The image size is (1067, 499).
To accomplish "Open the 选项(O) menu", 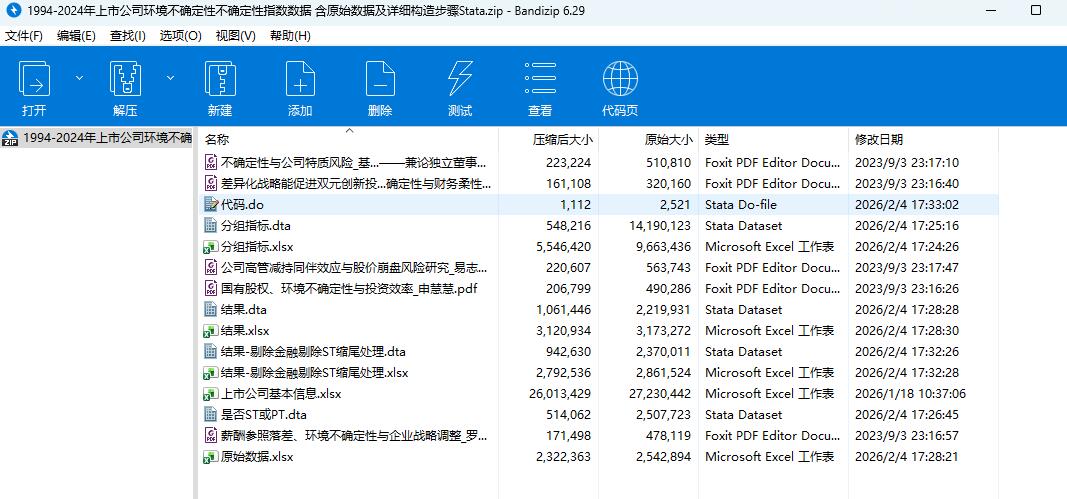I will (x=180, y=36).
